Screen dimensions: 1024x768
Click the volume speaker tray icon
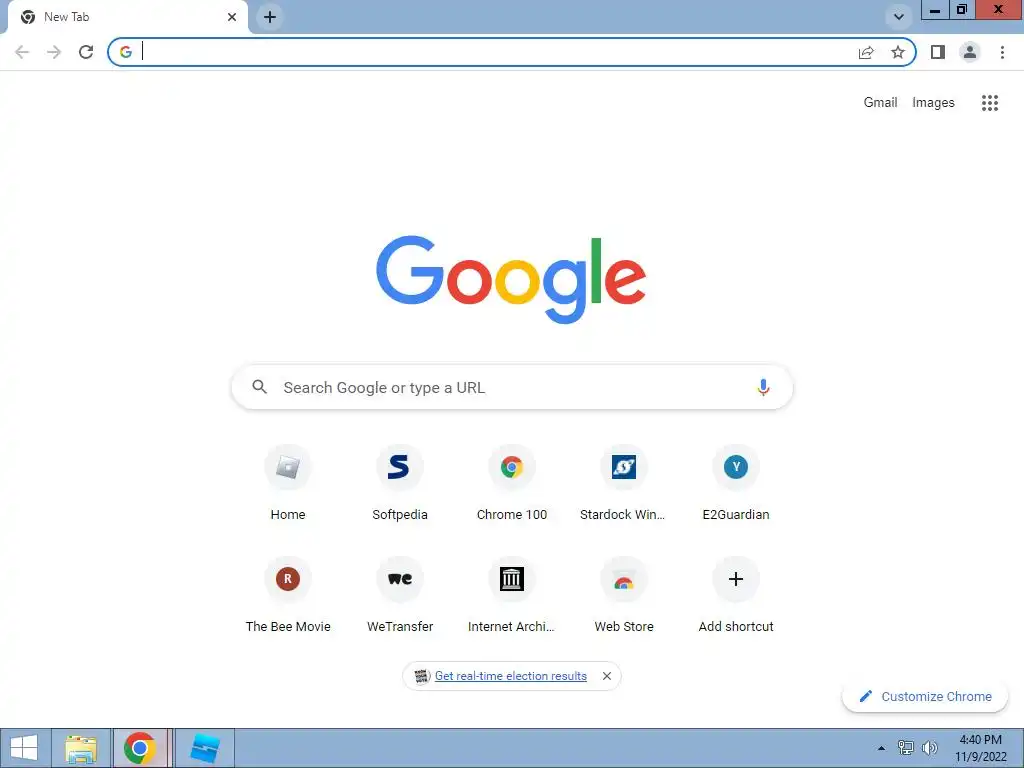point(929,748)
